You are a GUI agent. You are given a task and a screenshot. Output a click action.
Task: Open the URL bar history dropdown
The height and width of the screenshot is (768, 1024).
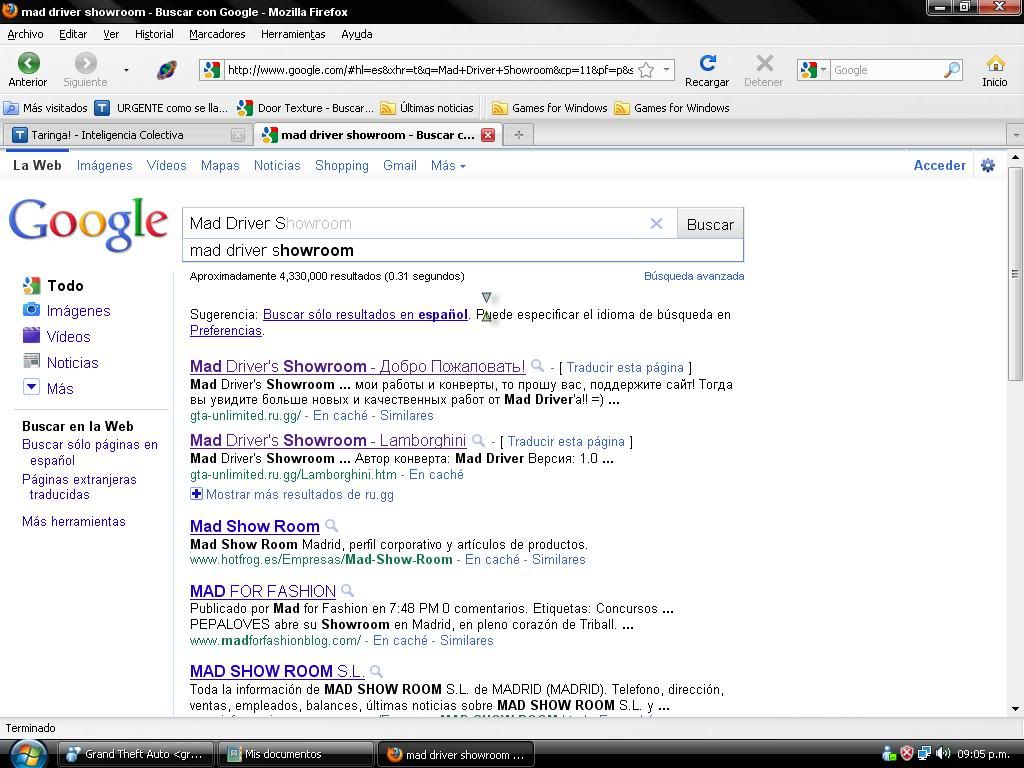coord(666,69)
